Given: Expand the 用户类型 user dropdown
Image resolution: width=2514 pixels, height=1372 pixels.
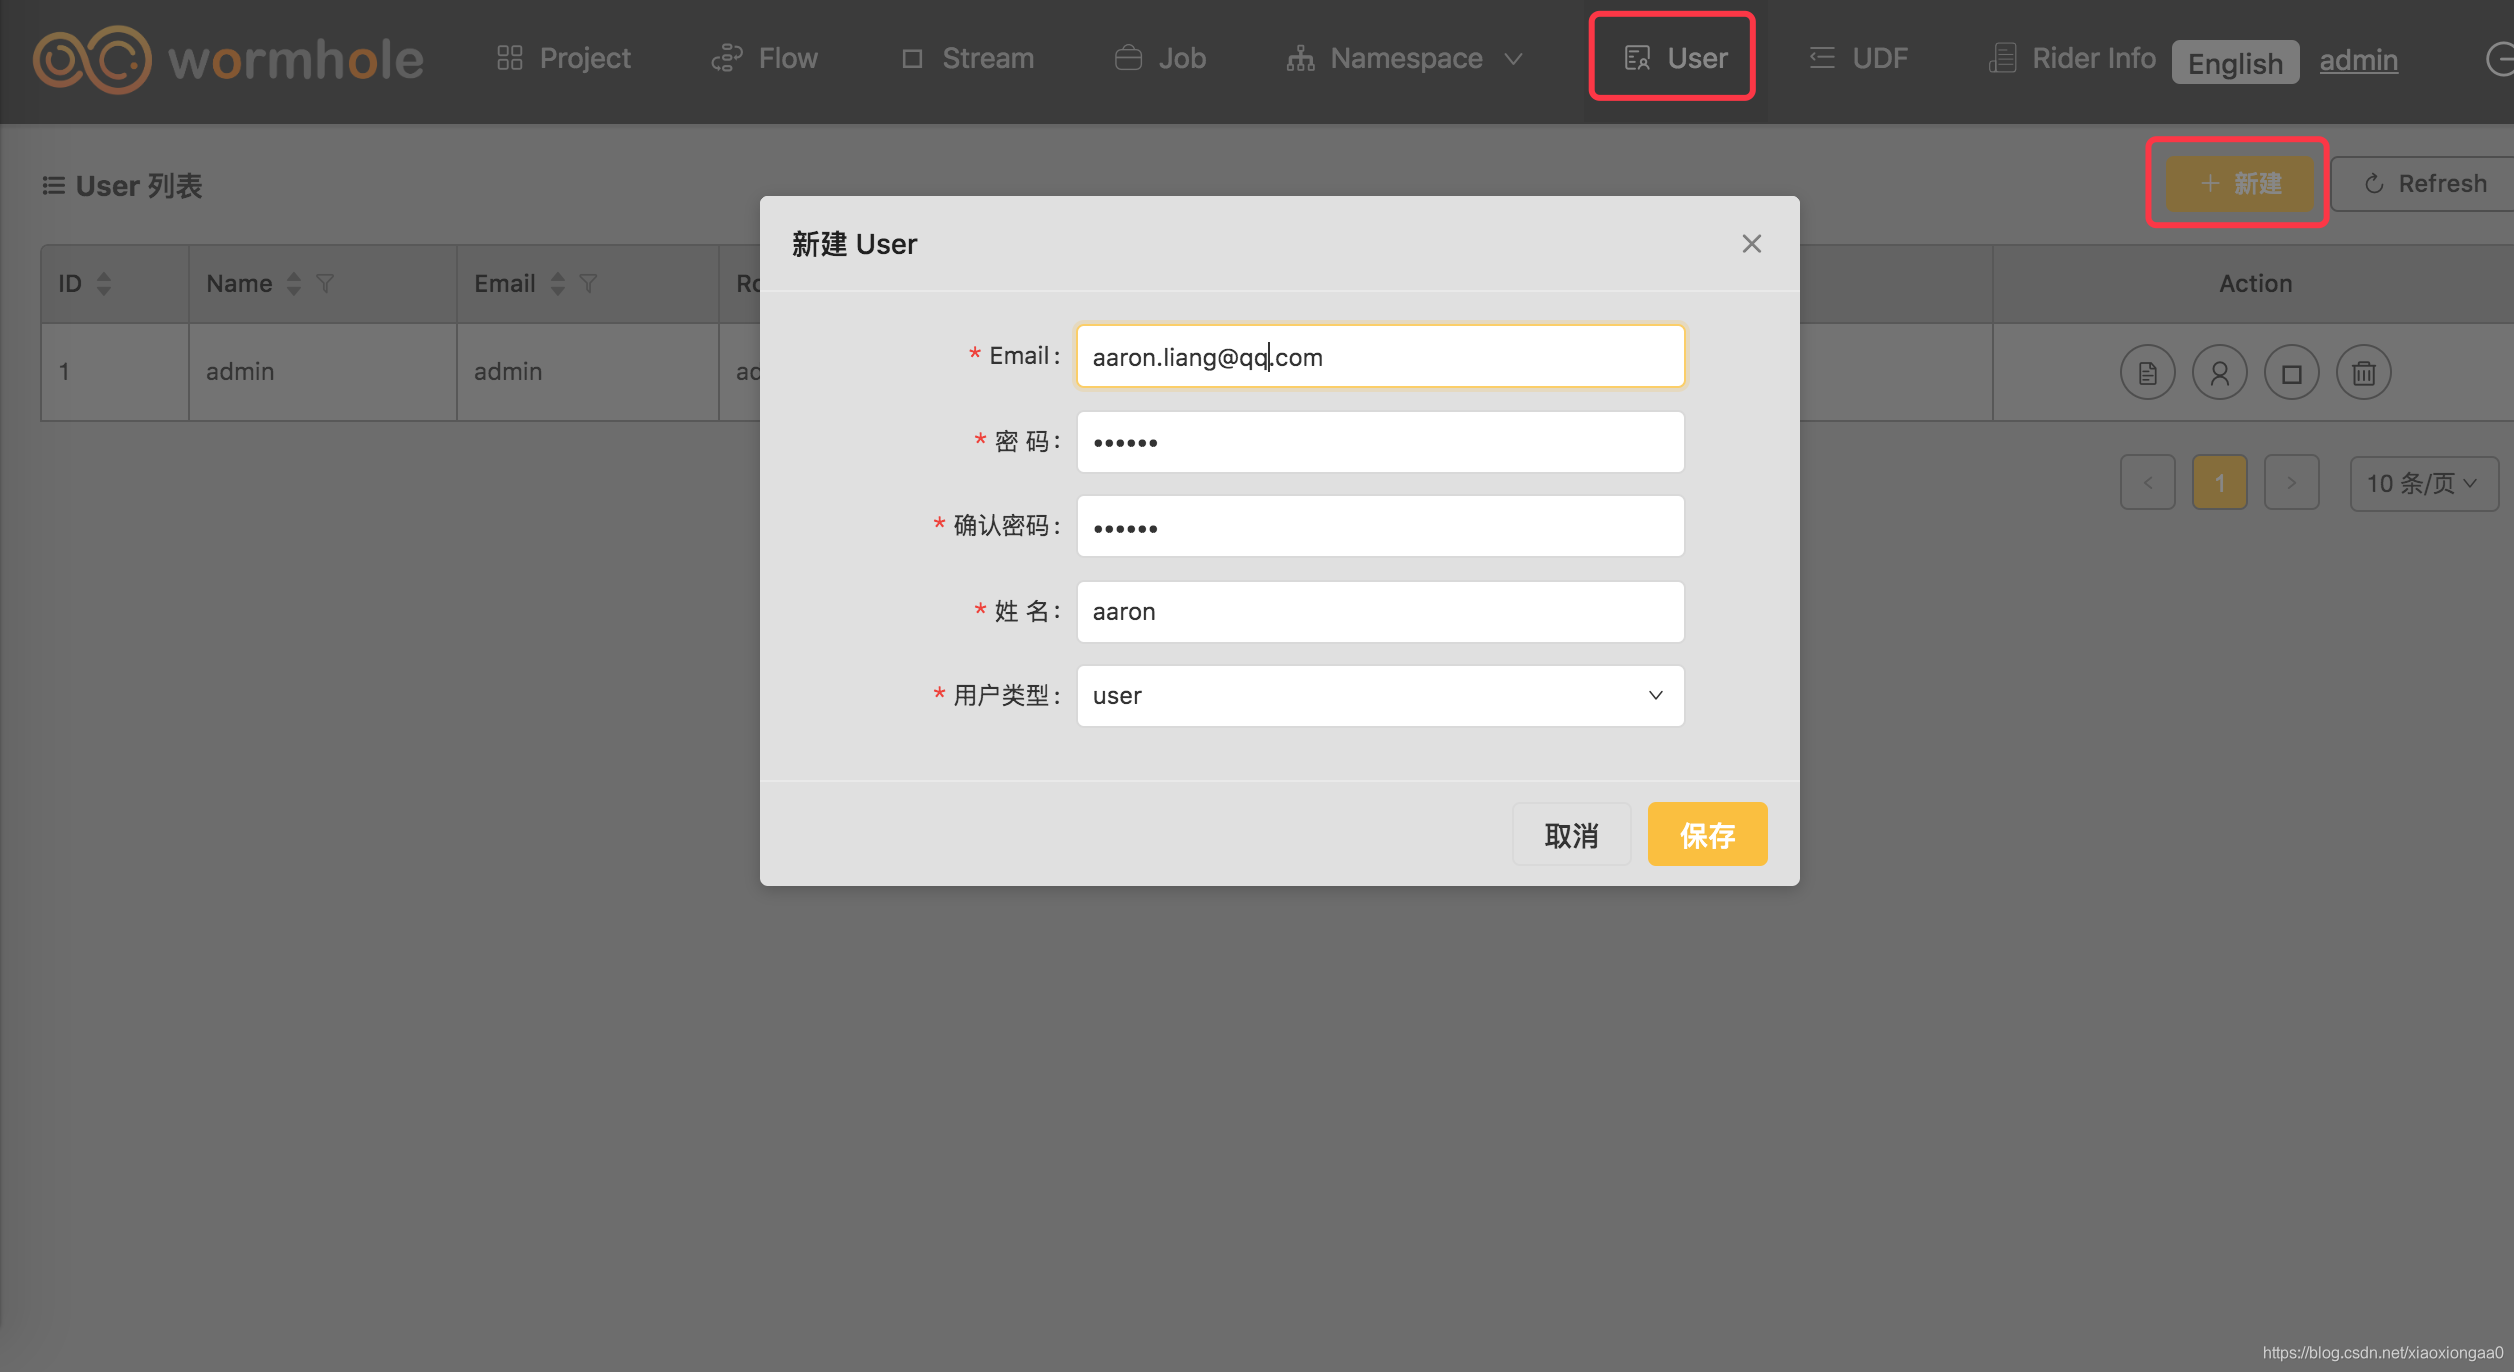Looking at the screenshot, I should pyautogui.click(x=1379, y=696).
